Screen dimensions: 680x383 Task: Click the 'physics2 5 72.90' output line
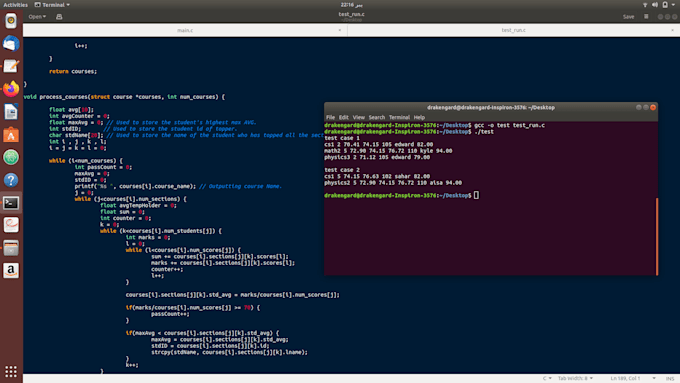tap(393, 183)
